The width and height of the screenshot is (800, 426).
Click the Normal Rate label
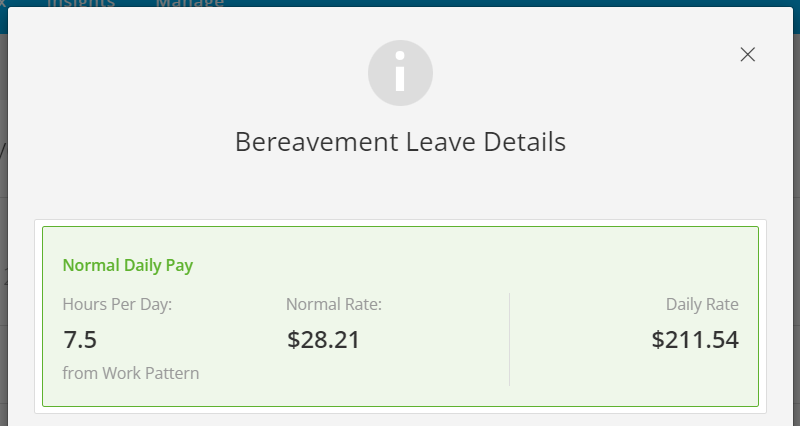pos(334,304)
